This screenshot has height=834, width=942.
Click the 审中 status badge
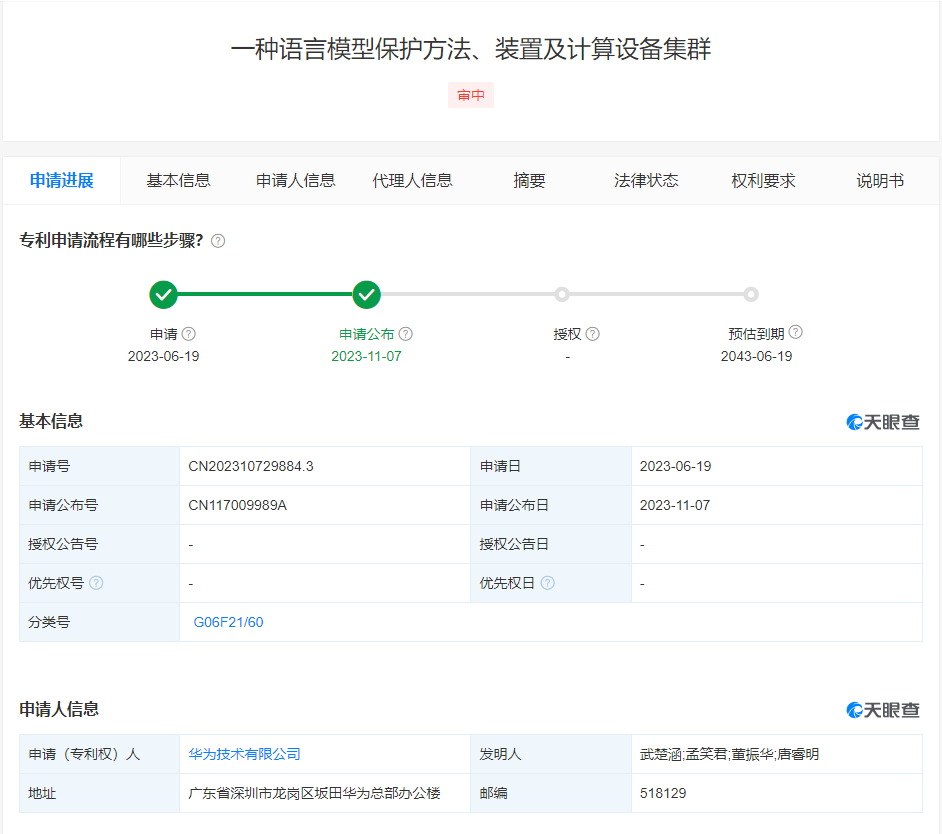pyautogui.click(x=470, y=95)
